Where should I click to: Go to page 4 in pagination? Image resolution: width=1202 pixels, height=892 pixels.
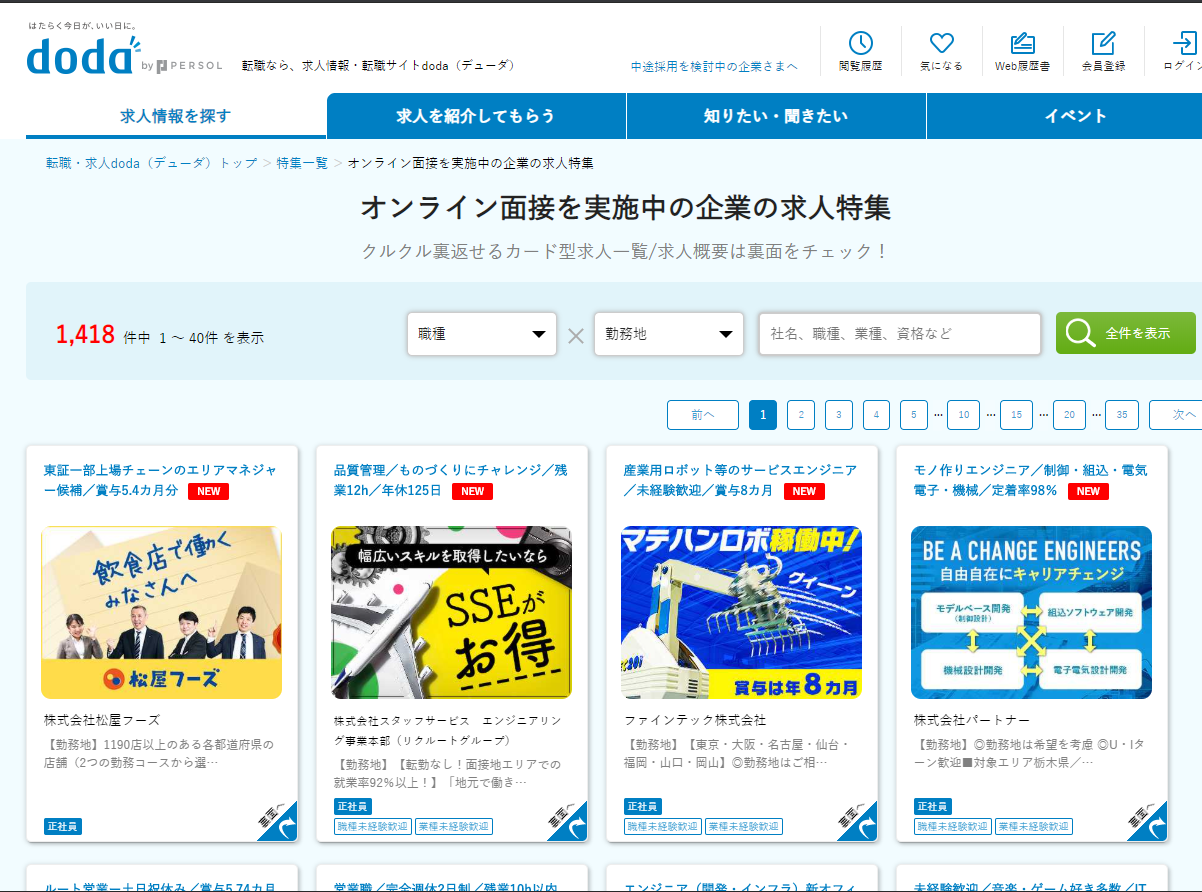pos(876,415)
